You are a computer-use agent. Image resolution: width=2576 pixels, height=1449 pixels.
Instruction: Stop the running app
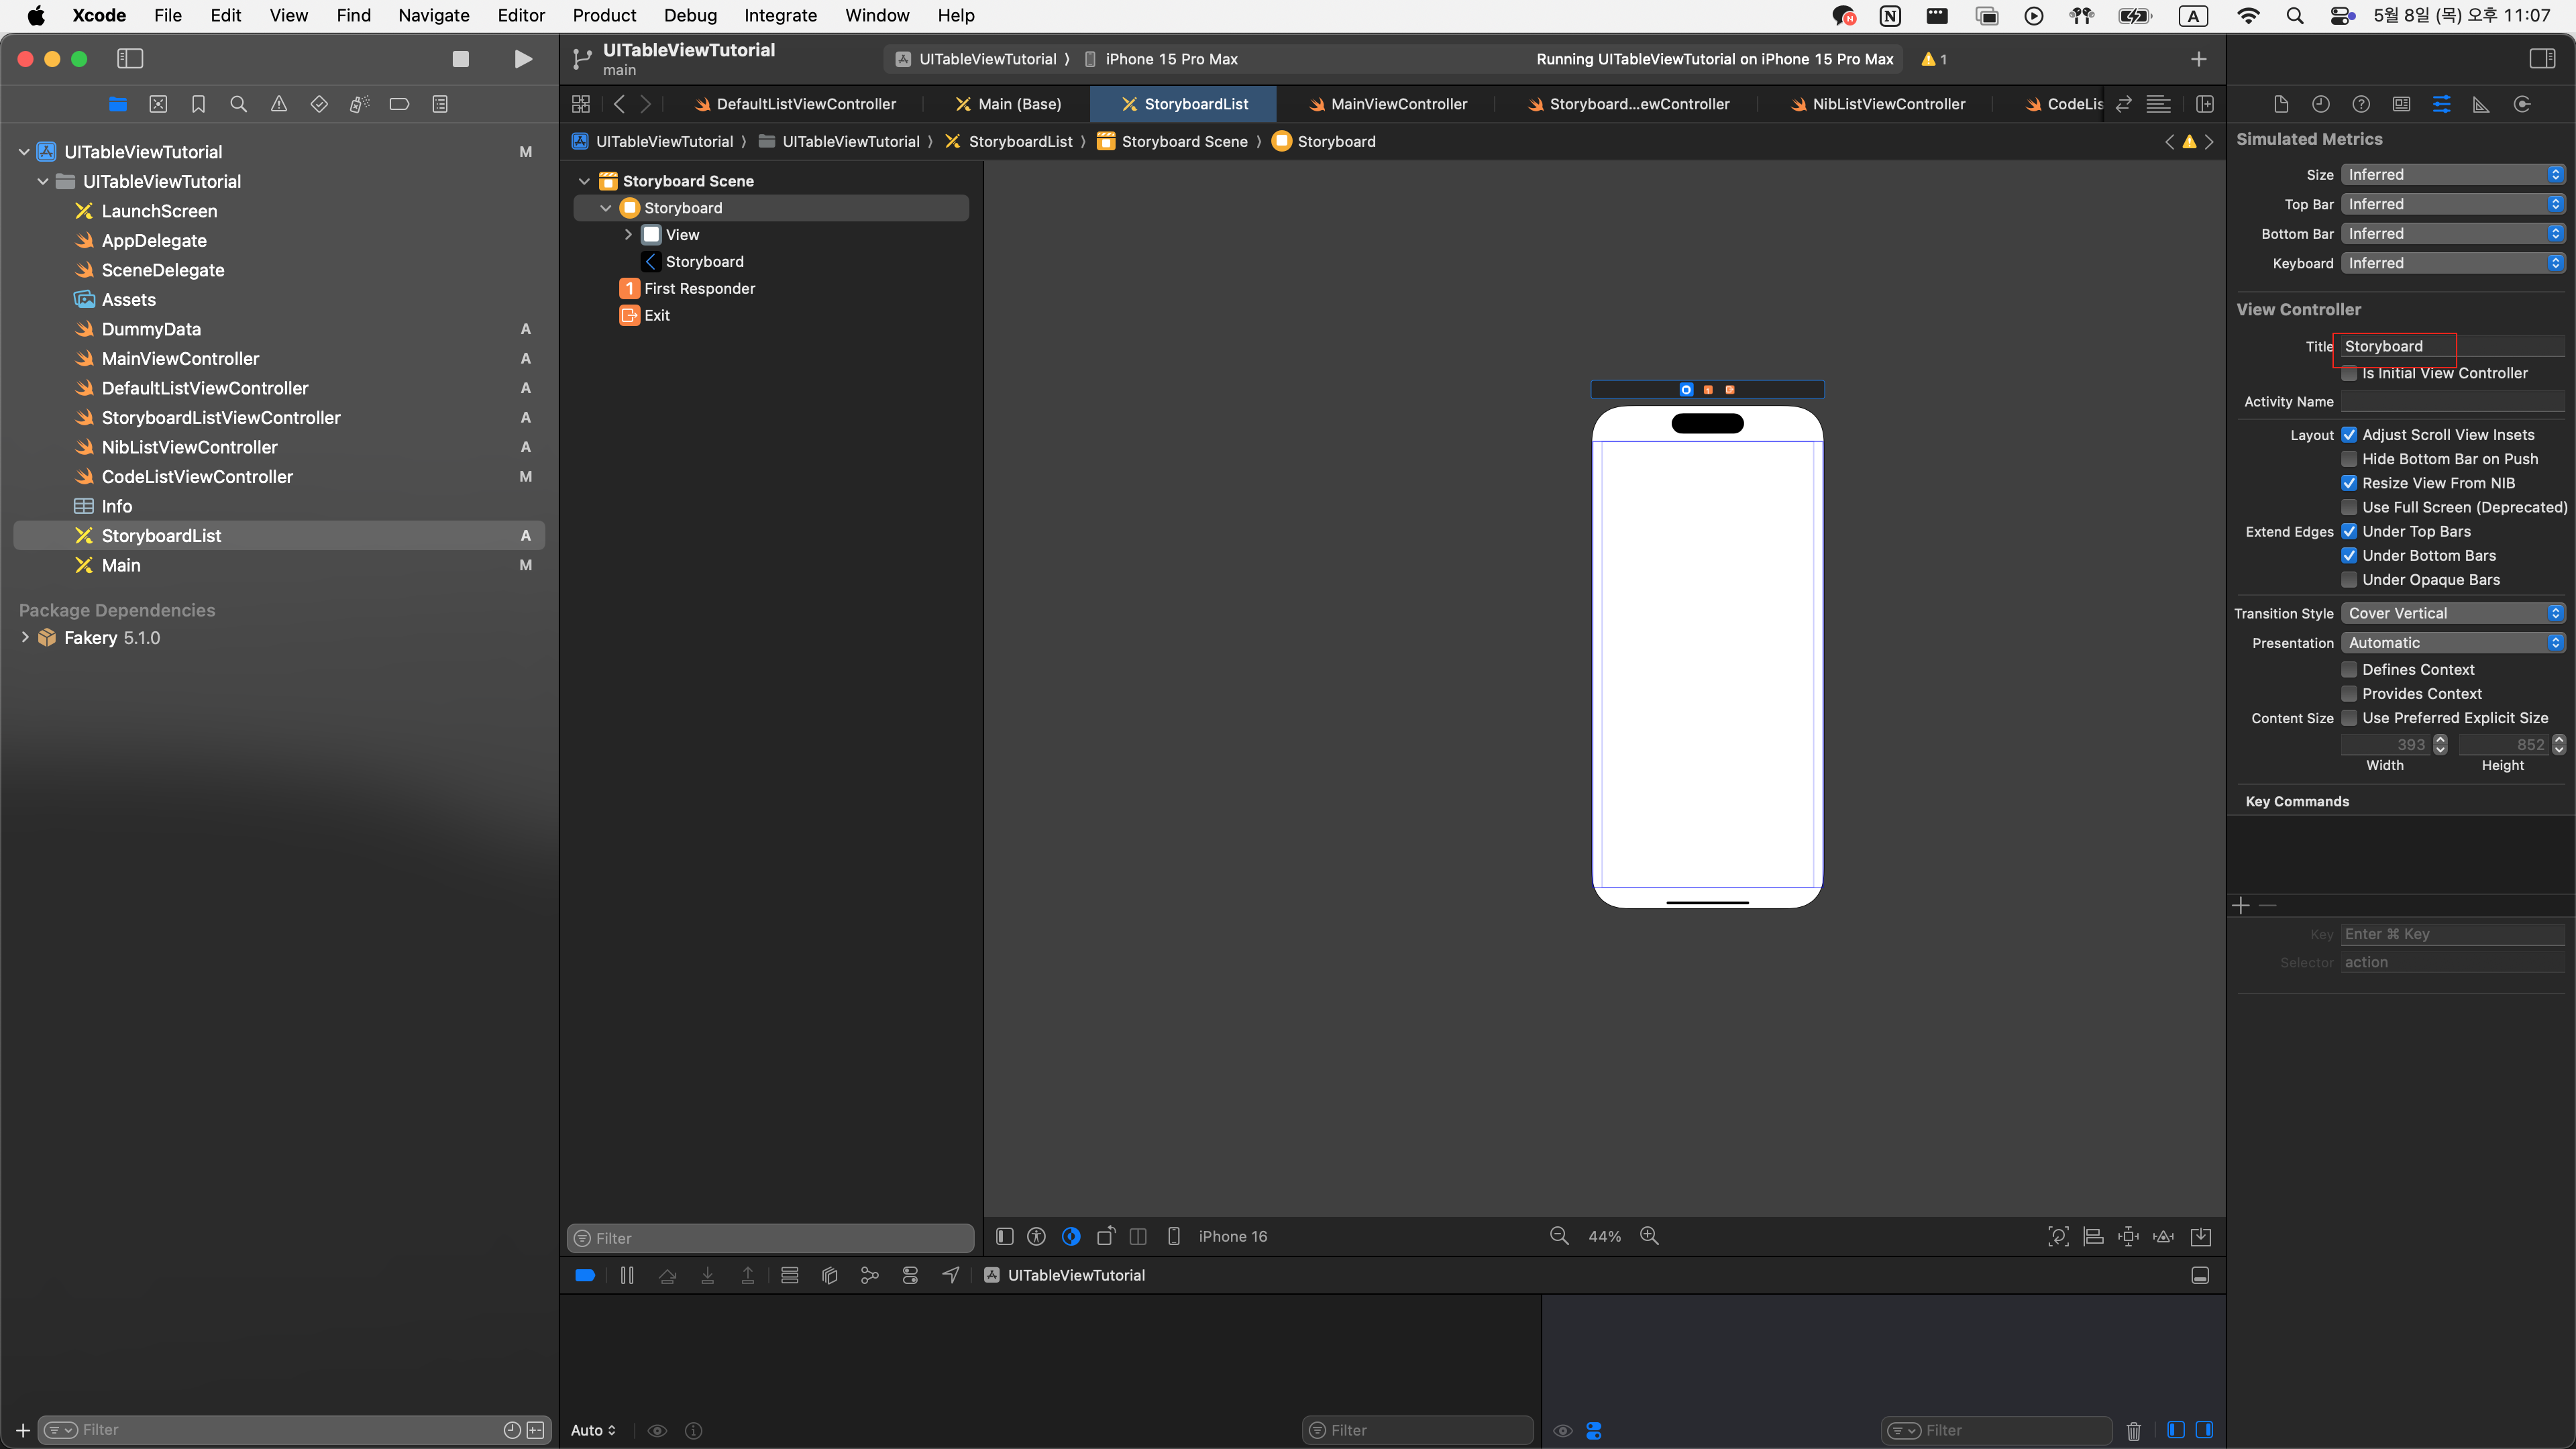click(460, 59)
